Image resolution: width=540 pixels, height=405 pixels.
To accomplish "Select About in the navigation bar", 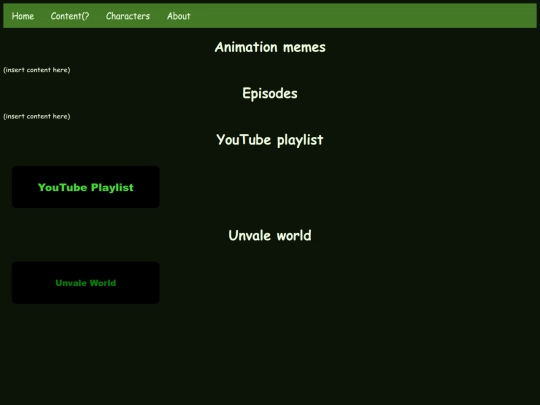I will [x=178, y=16].
